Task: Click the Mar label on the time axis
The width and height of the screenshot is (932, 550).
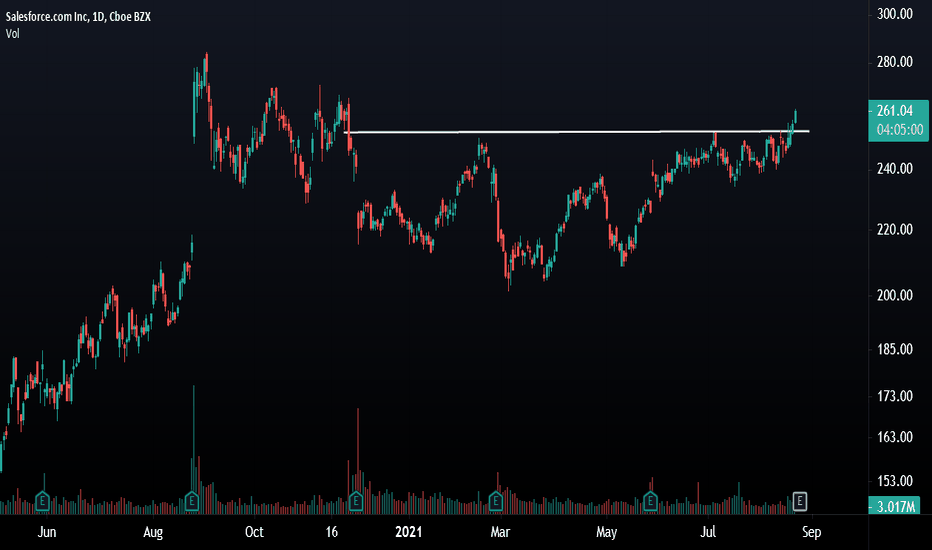Action: coord(500,532)
